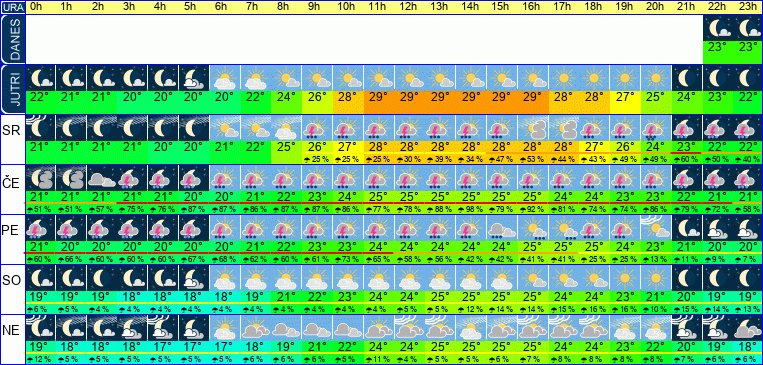Click the 98 % precipitation at ČE 14h

[x=471, y=208]
